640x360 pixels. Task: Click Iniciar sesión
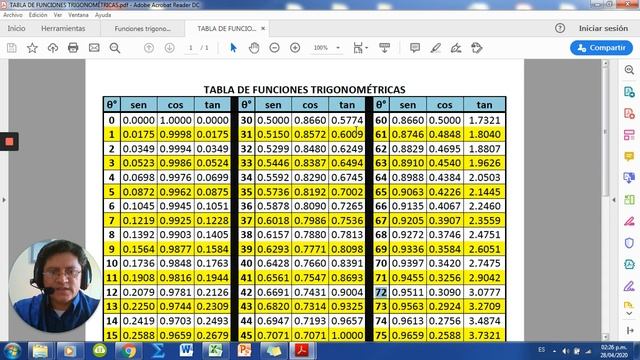click(x=603, y=28)
